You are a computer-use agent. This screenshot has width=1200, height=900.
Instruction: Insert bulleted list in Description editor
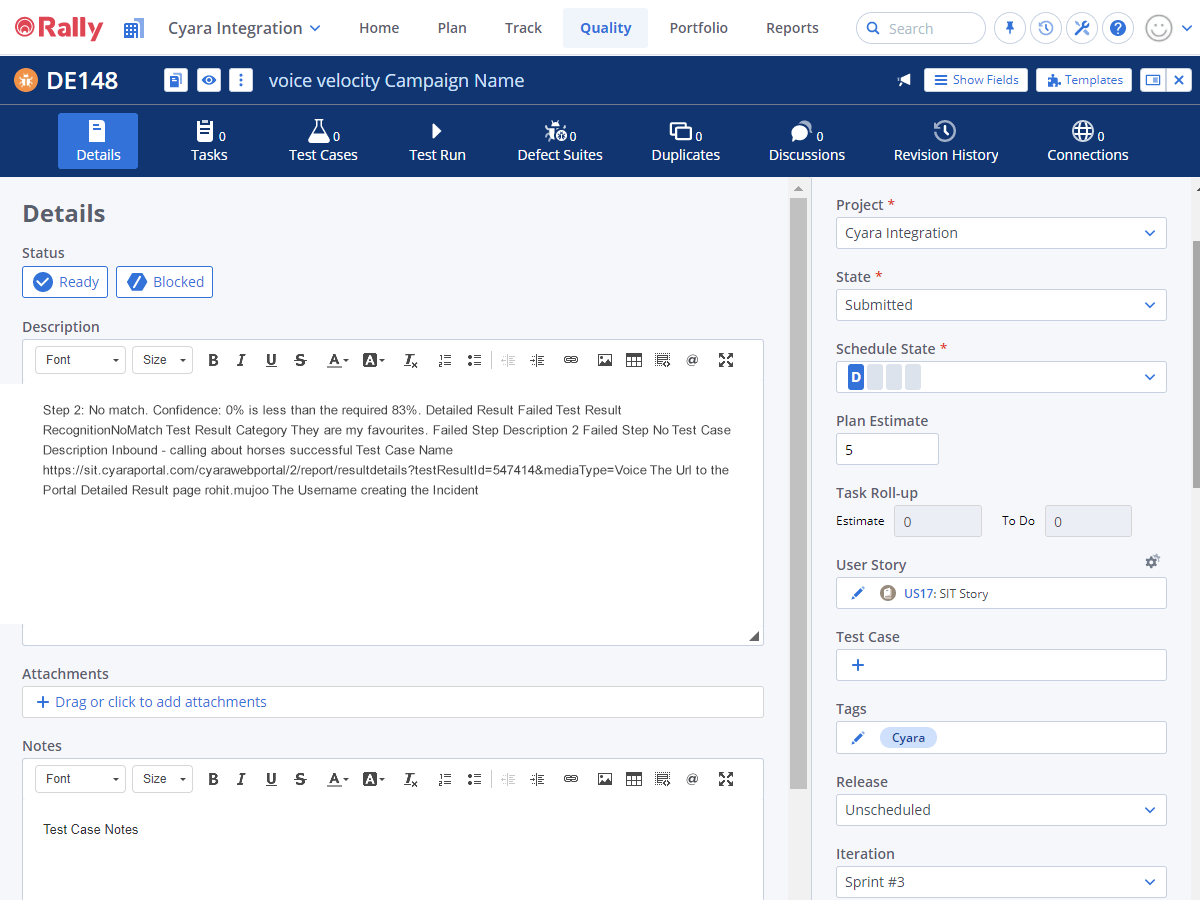(x=475, y=360)
